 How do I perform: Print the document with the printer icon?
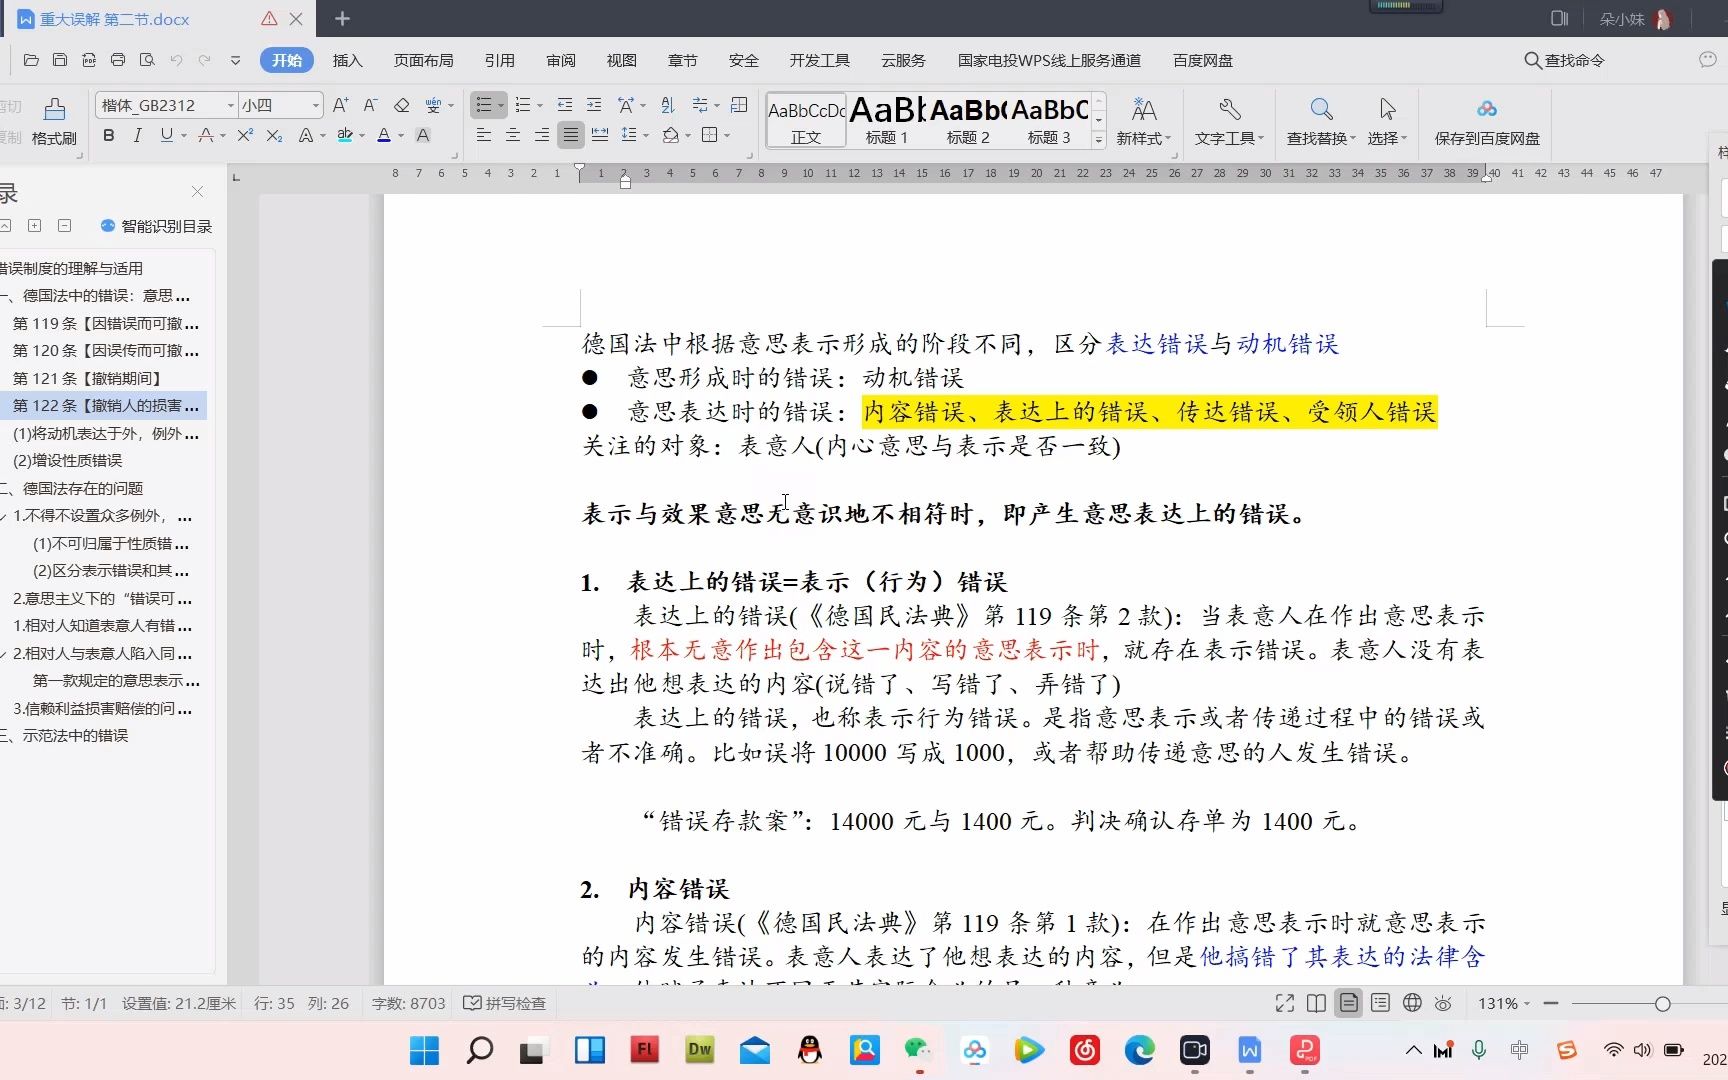118,60
